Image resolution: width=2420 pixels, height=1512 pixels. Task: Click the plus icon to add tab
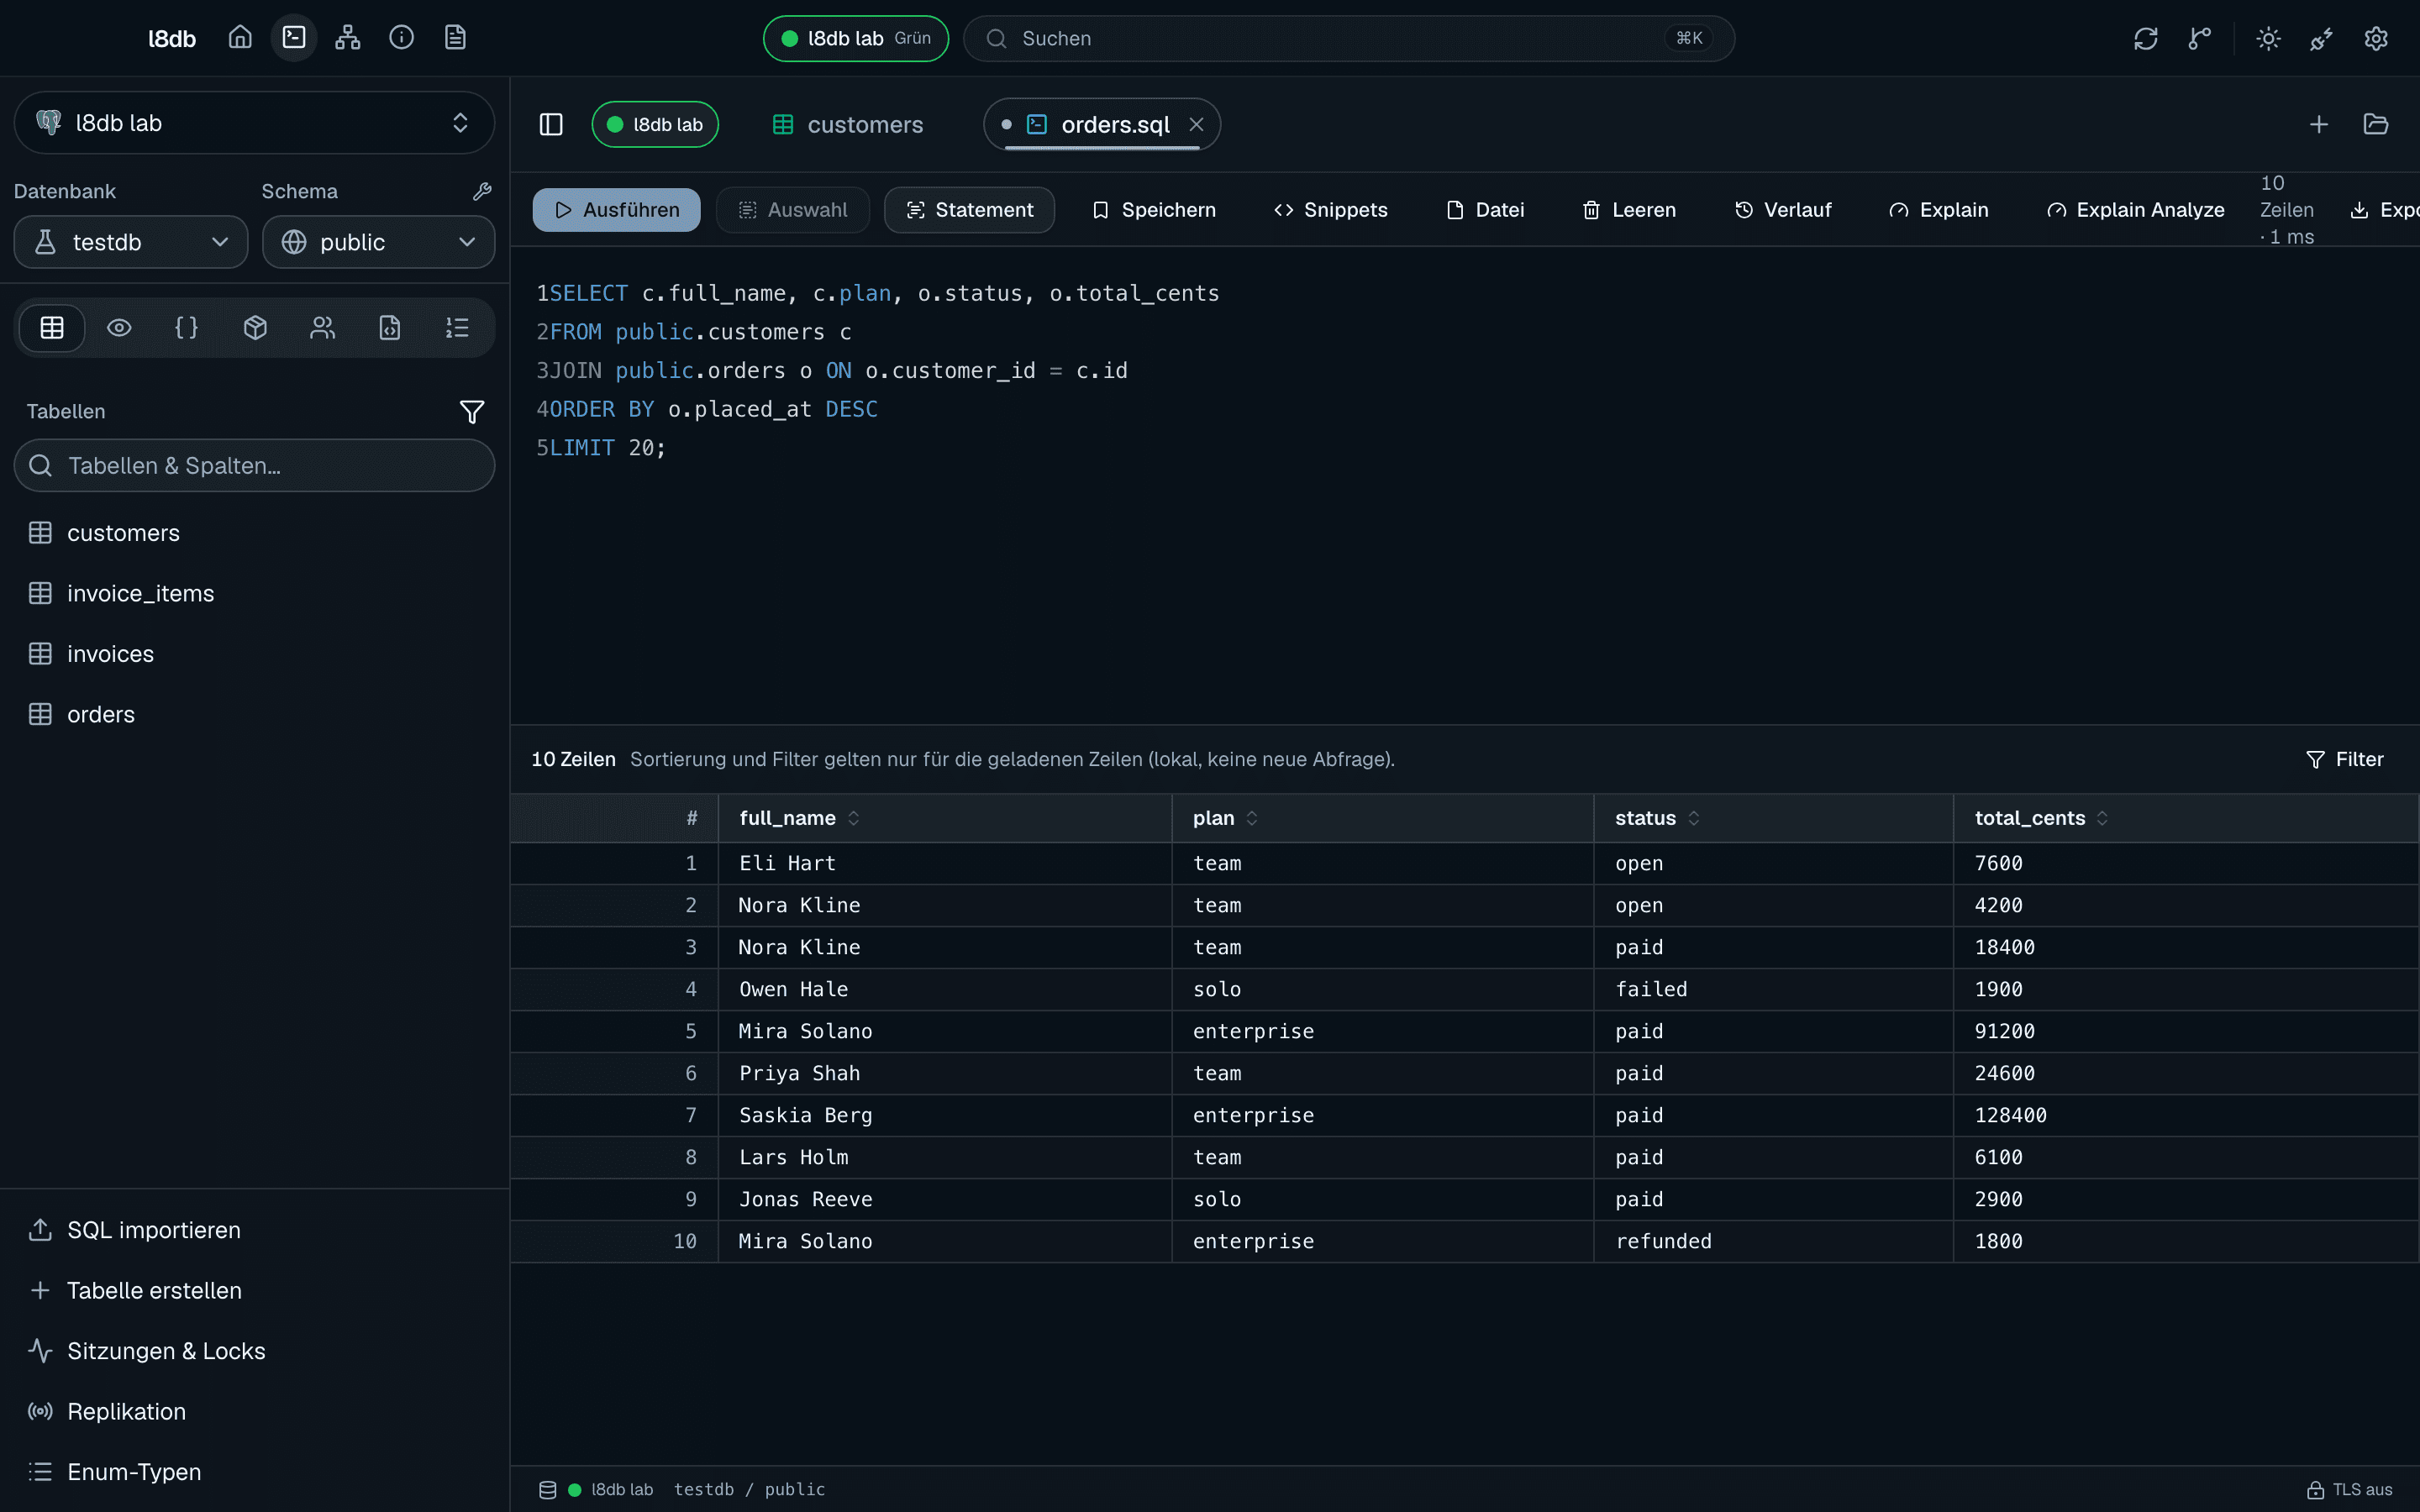(x=2319, y=124)
